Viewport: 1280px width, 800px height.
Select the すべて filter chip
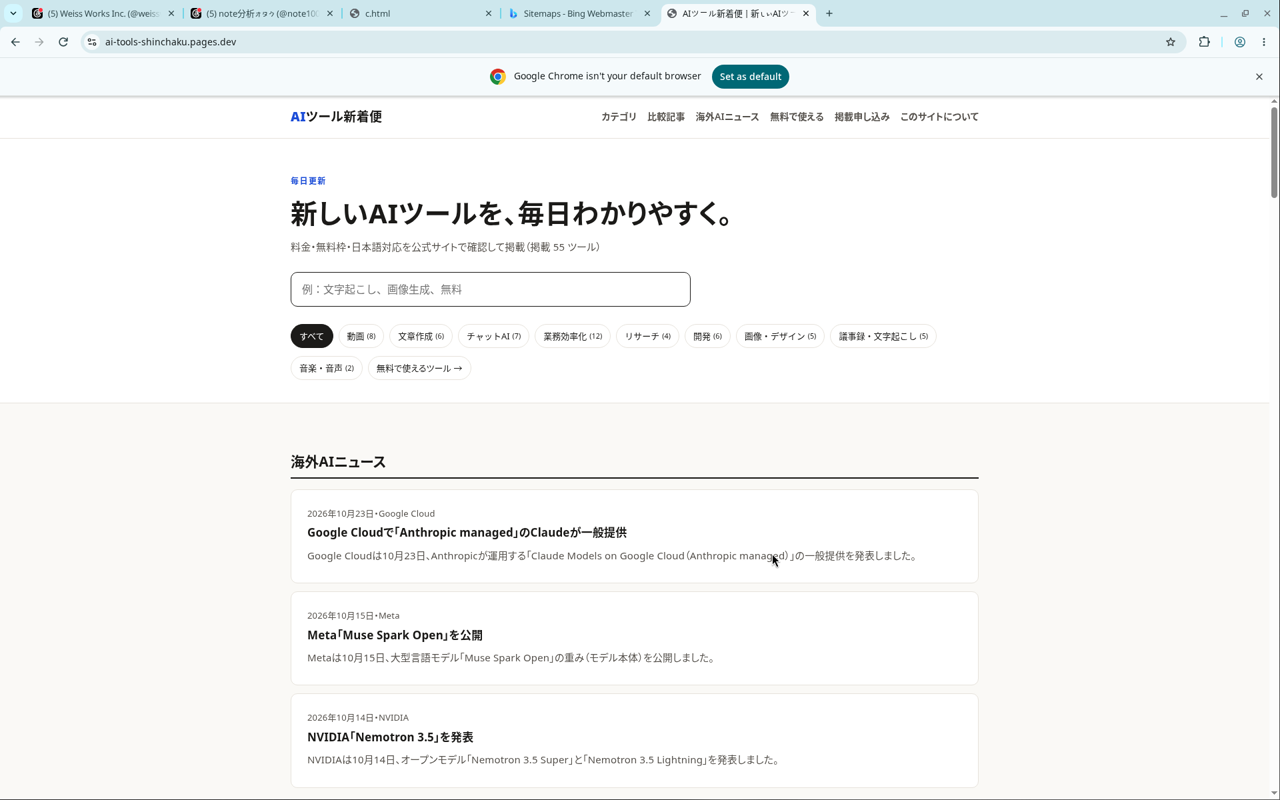point(312,336)
